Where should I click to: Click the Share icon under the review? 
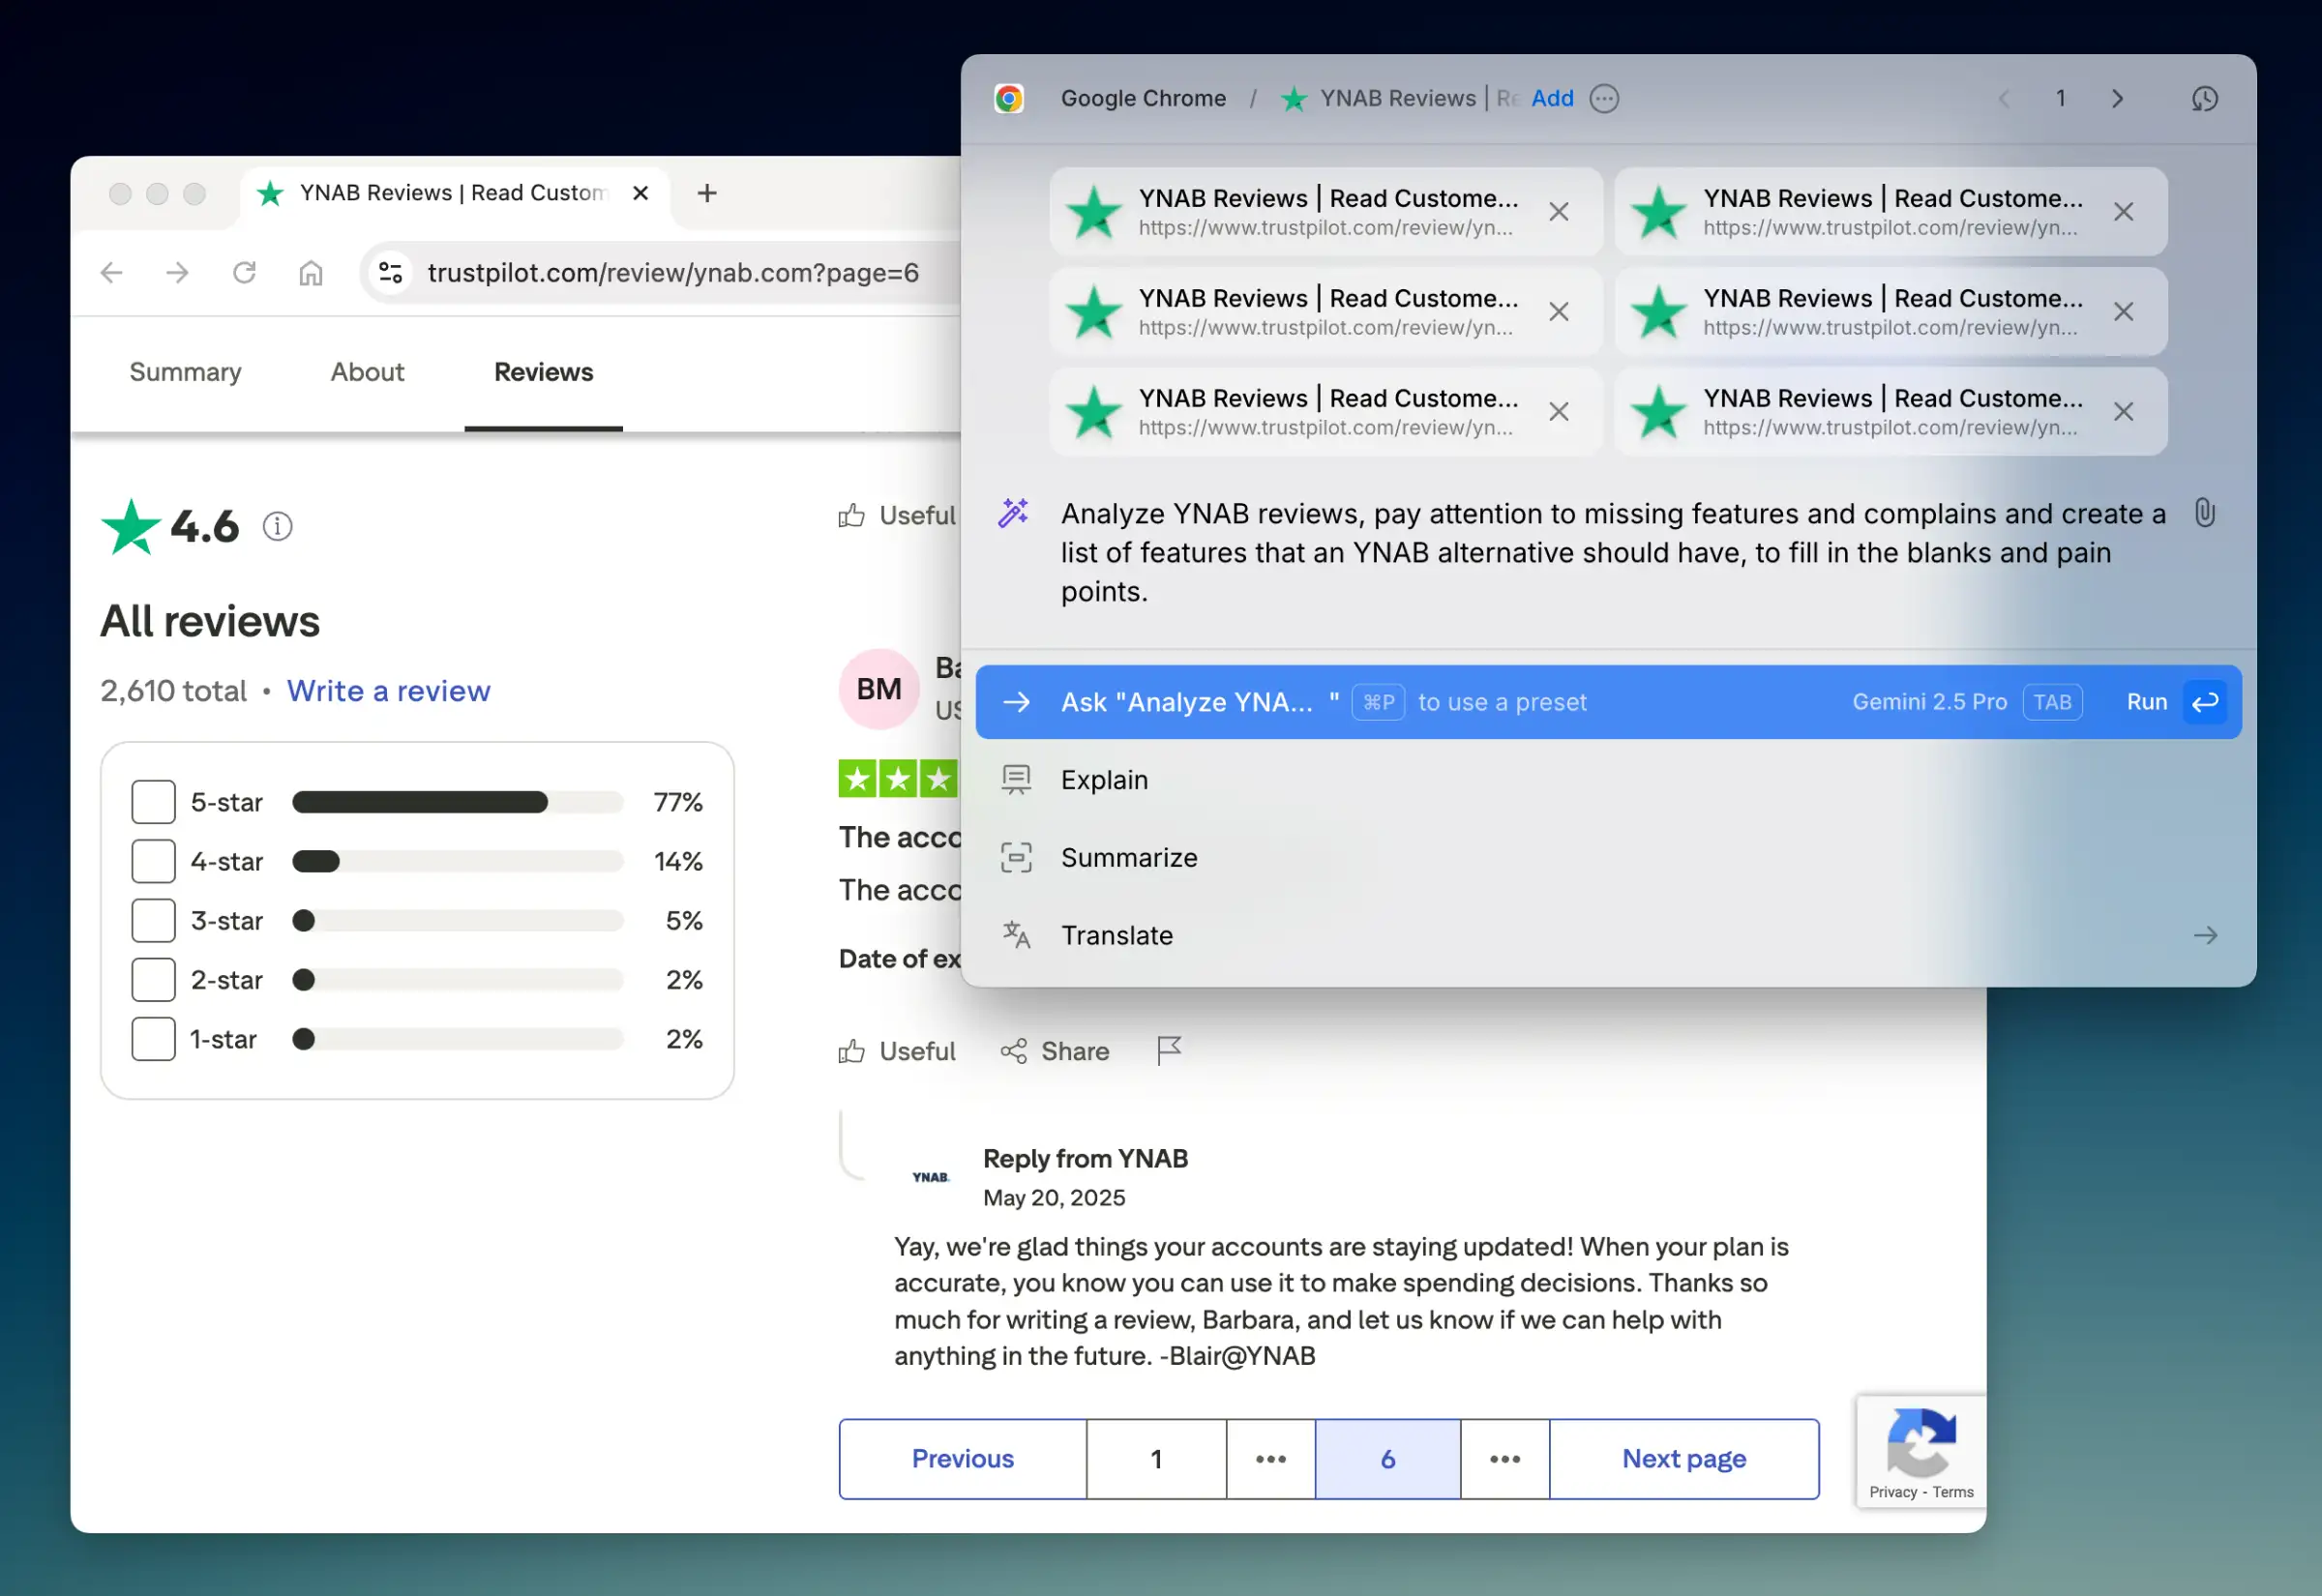point(1013,1051)
